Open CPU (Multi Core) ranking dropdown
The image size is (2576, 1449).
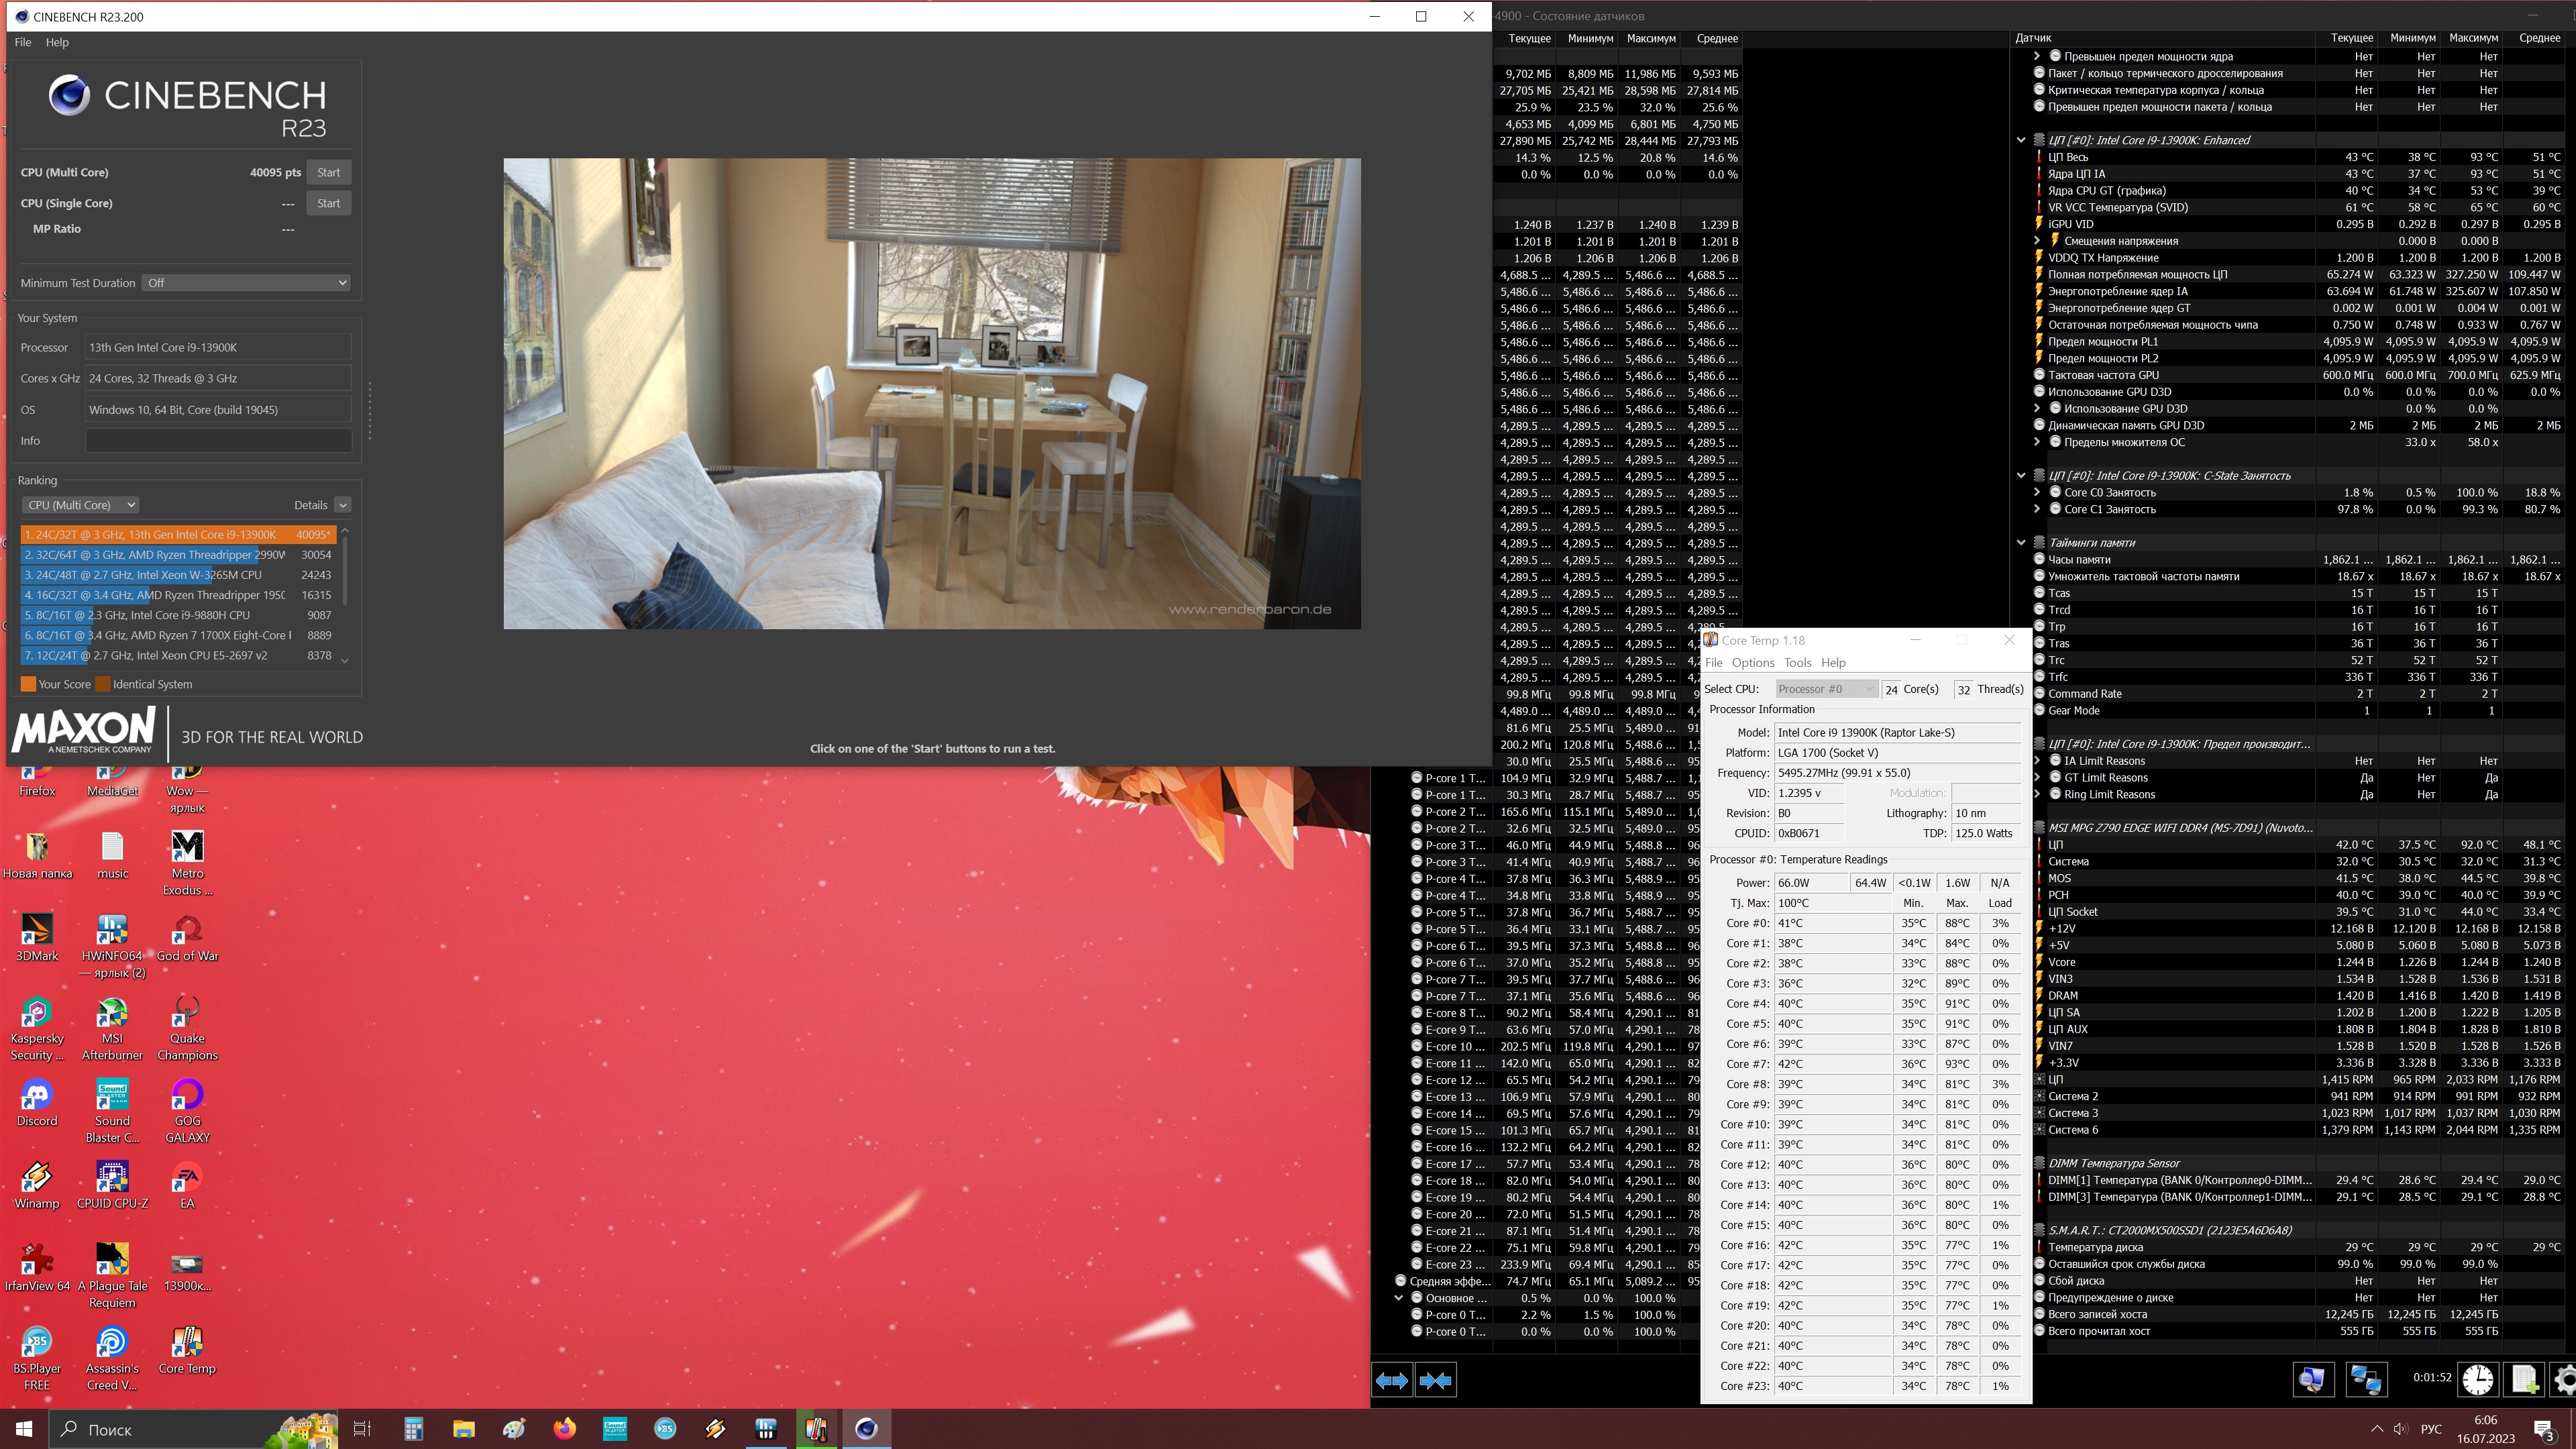click(80, 505)
